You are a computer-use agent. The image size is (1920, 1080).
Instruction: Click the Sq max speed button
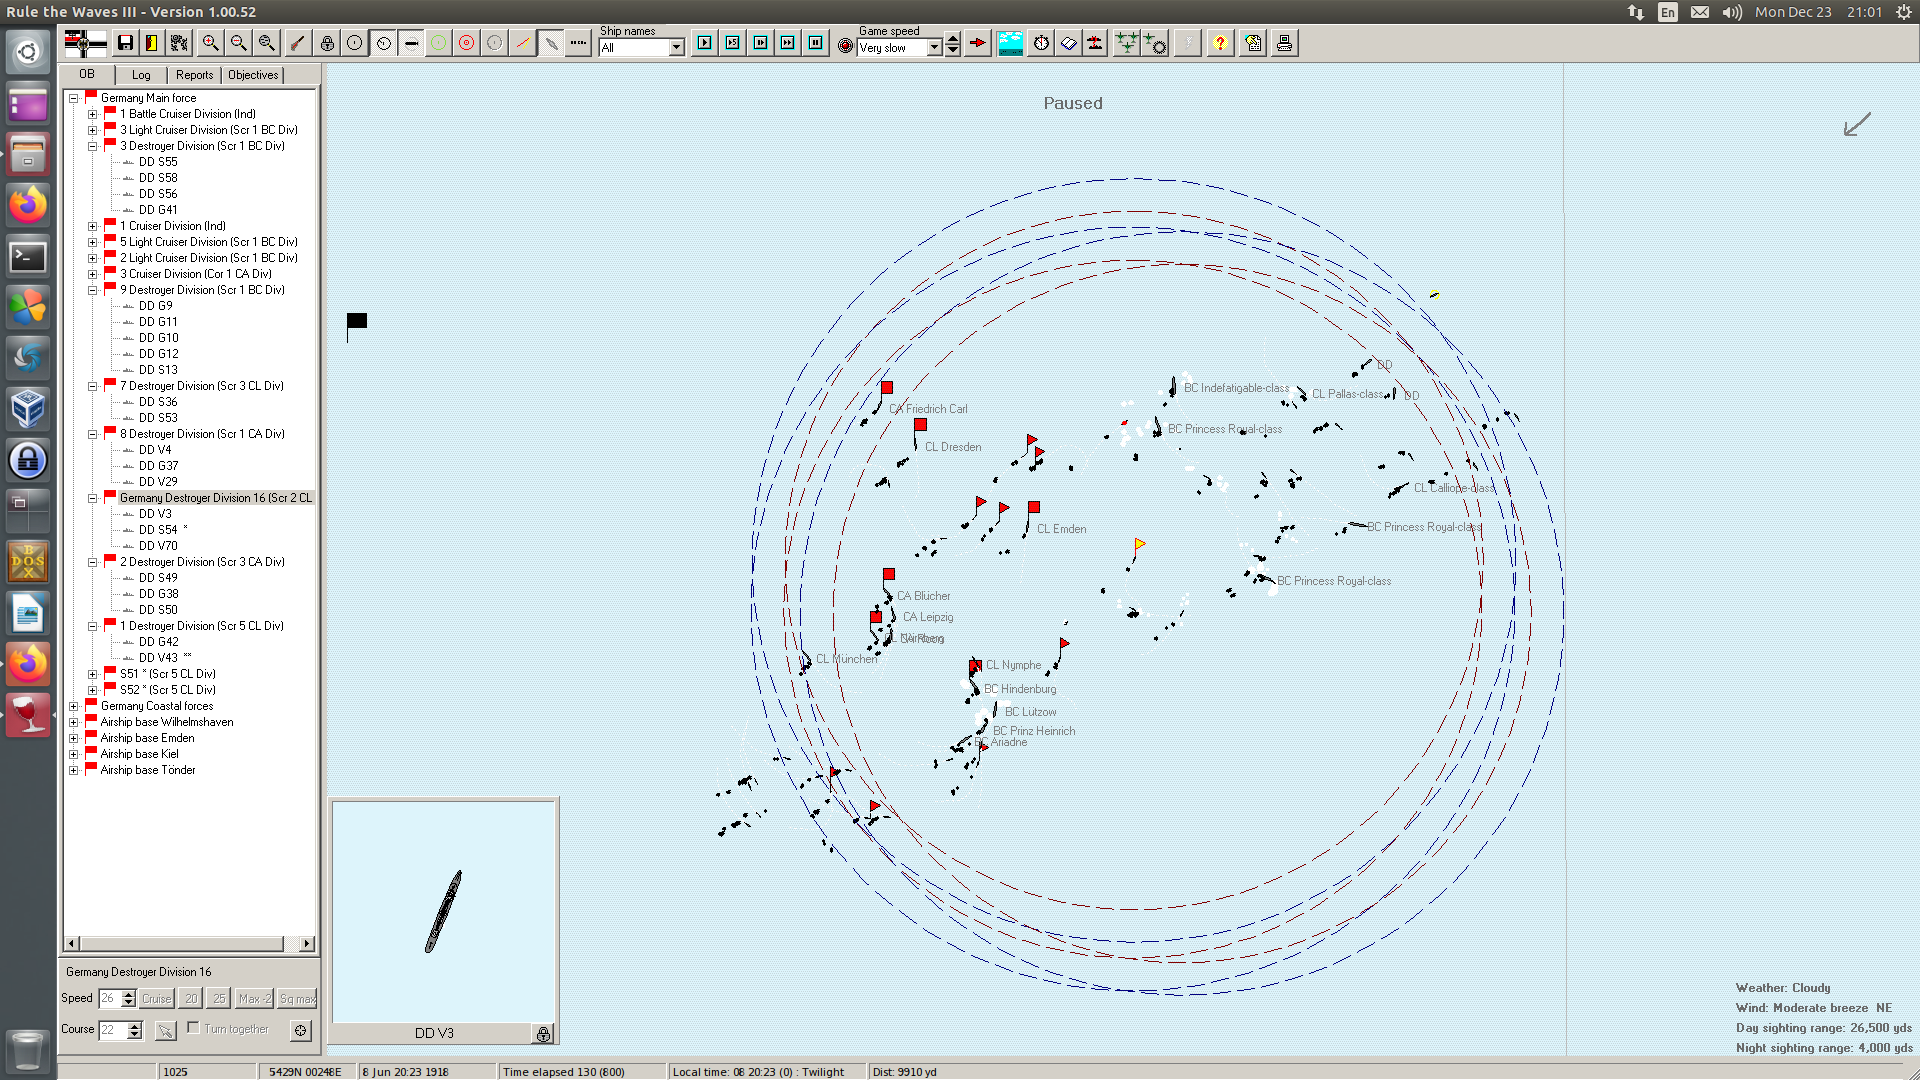point(297,998)
